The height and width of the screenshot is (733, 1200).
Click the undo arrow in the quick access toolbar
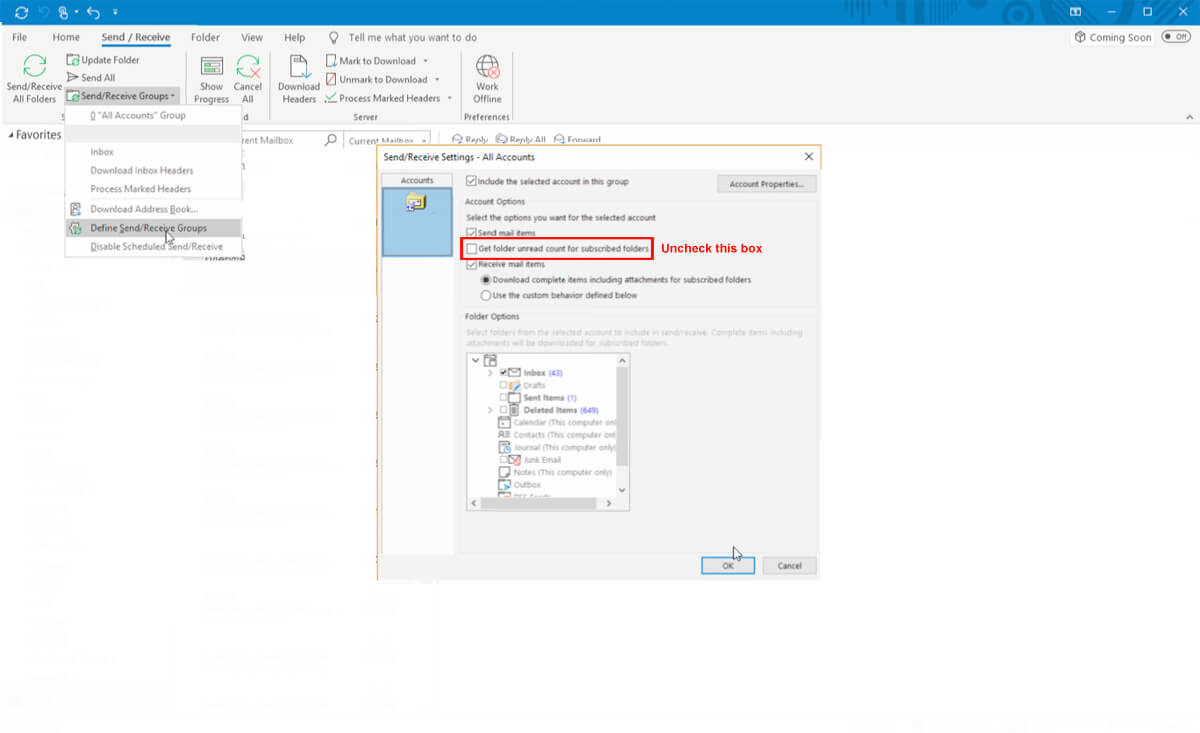(x=93, y=12)
